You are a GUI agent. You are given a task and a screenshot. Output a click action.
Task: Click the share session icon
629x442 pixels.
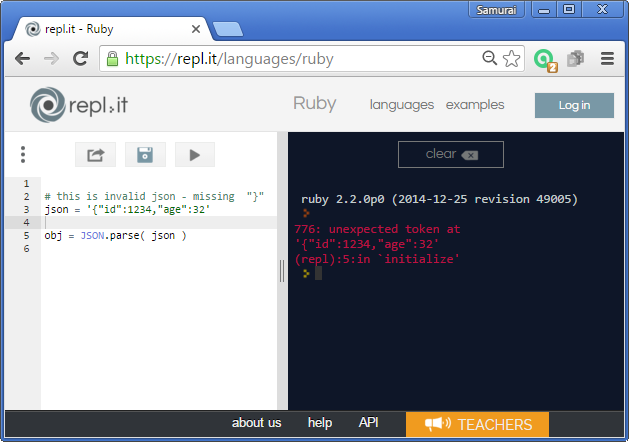(95, 155)
